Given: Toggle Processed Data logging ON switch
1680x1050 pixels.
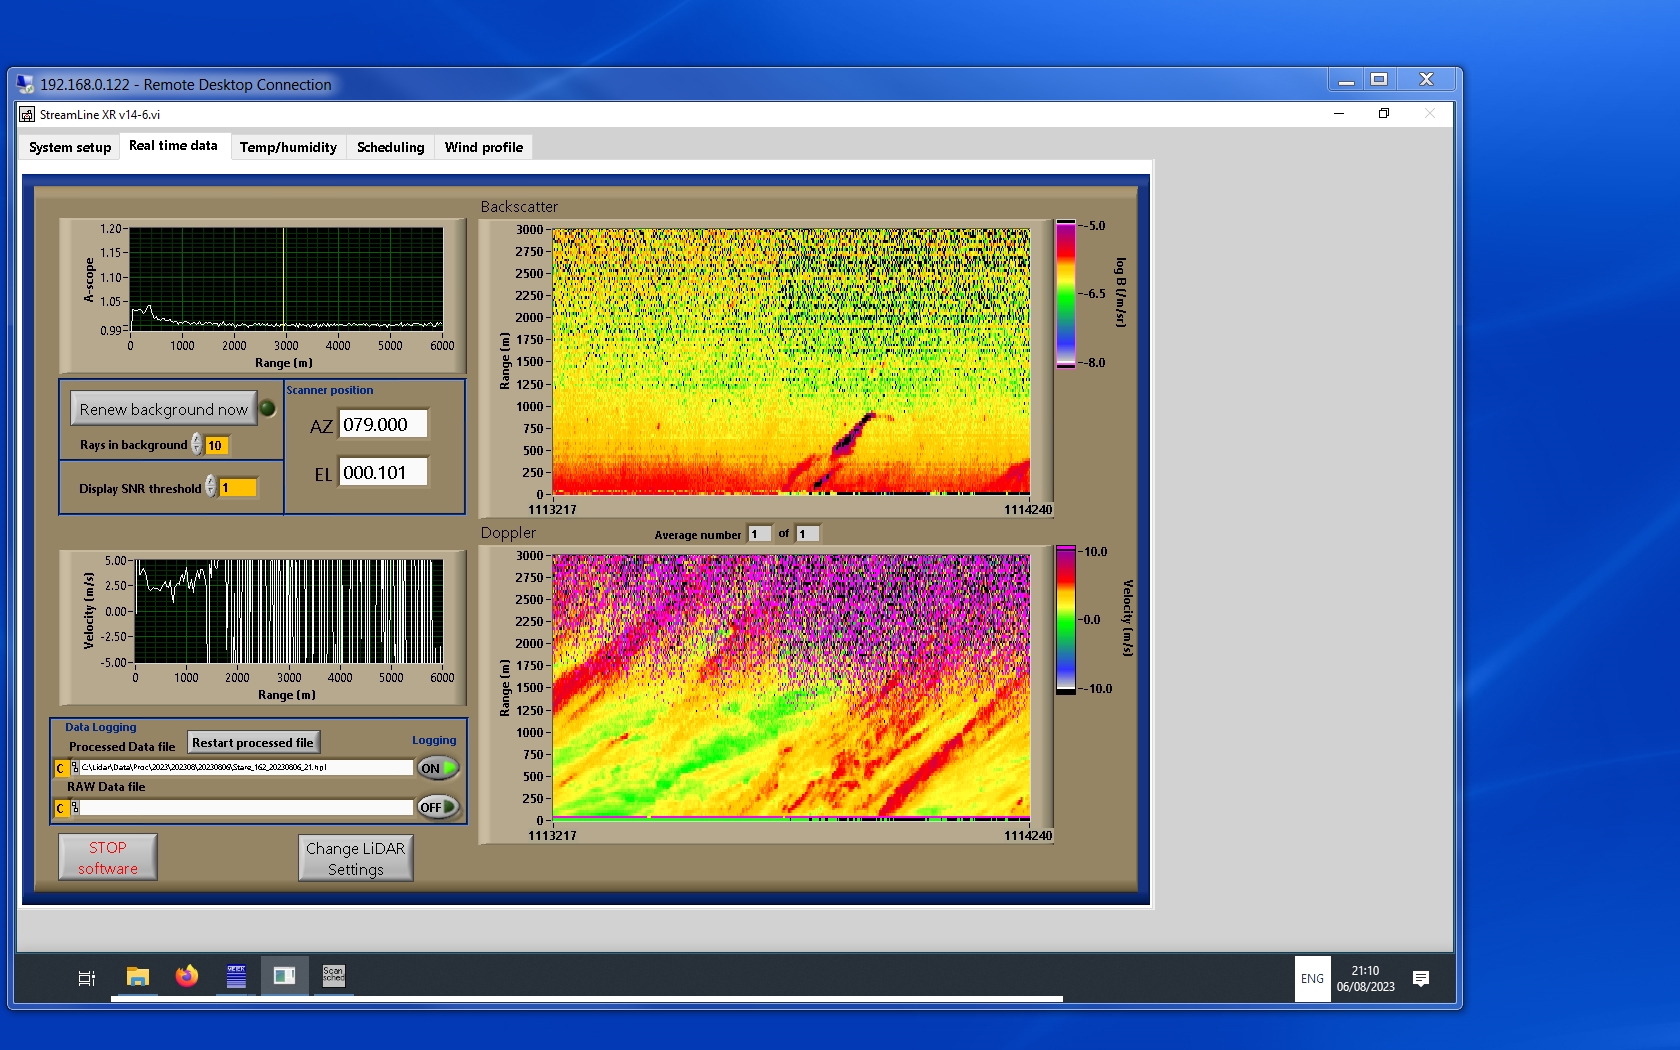Looking at the screenshot, I should [438, 768].
